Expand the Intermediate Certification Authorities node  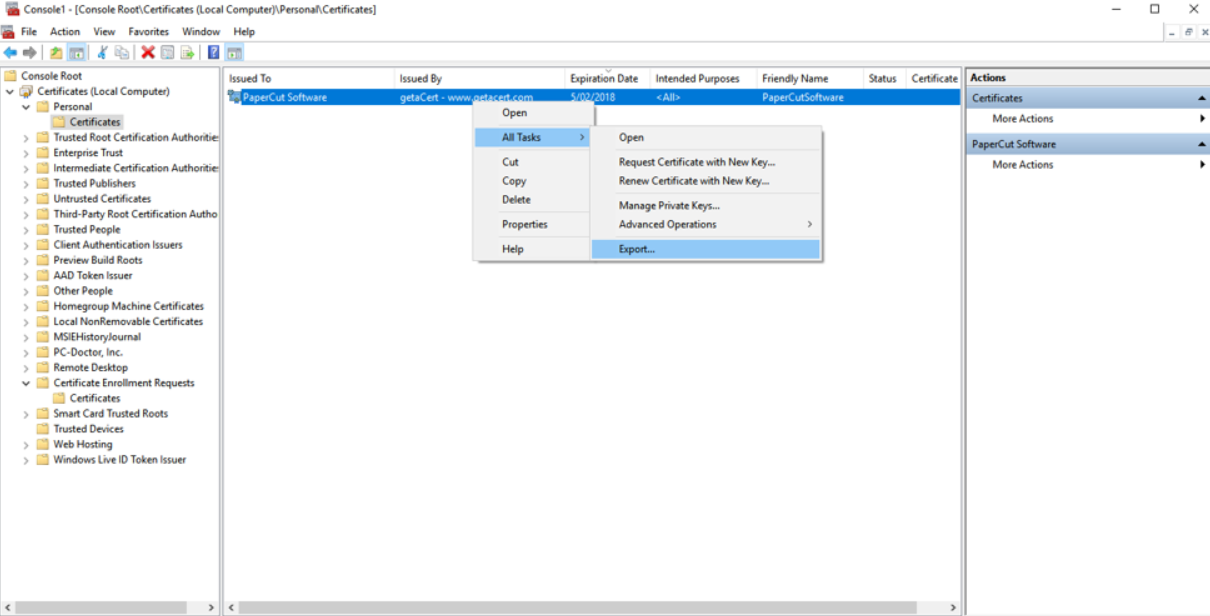[26, 168]
